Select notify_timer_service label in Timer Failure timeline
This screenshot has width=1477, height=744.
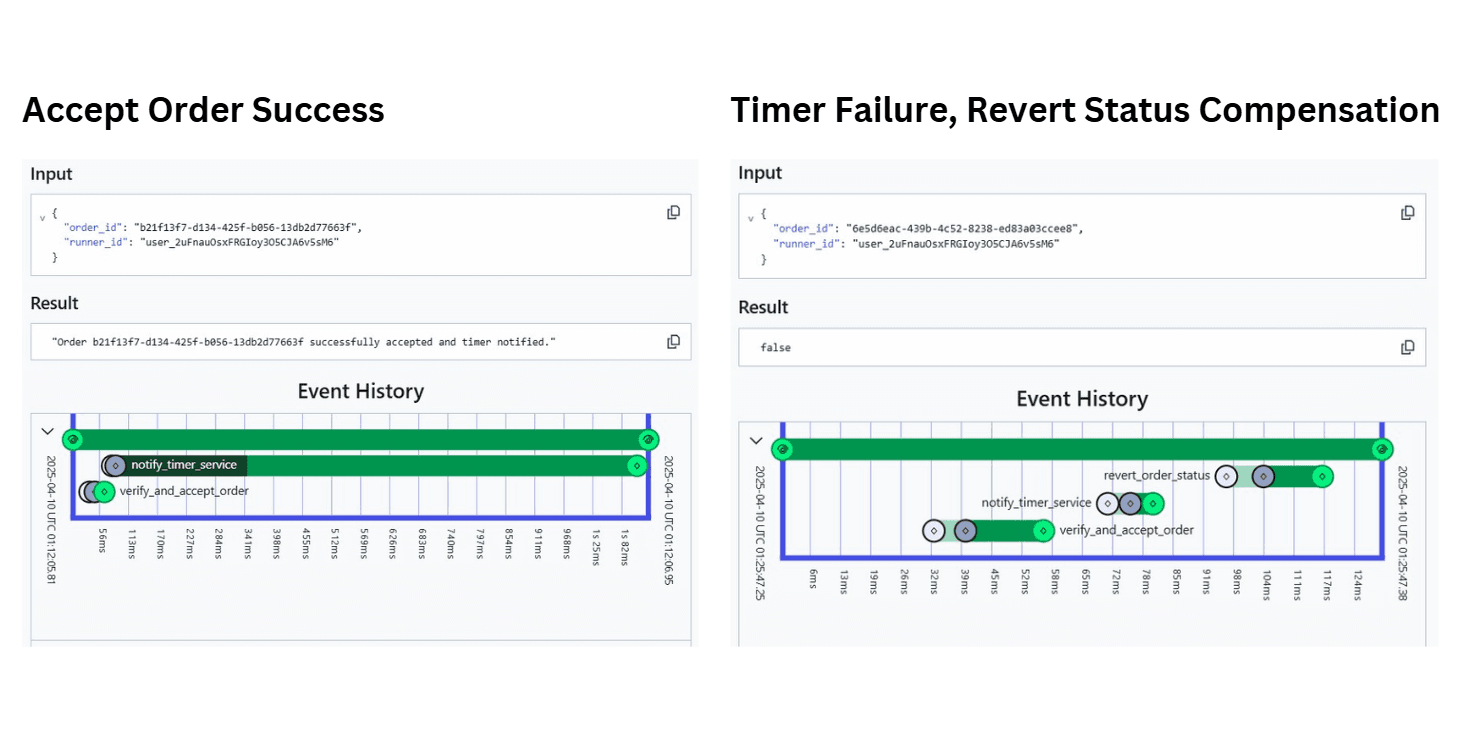click(x=1036, y=503)
